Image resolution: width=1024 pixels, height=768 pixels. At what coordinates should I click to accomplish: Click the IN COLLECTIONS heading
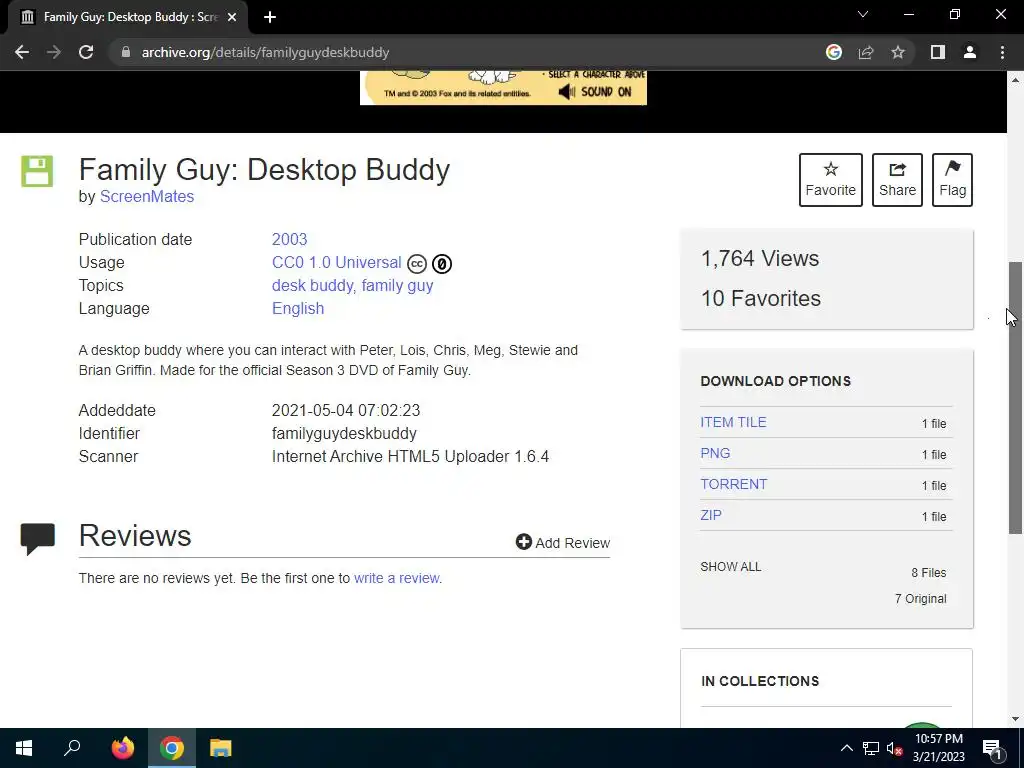(x=760, y=681)
